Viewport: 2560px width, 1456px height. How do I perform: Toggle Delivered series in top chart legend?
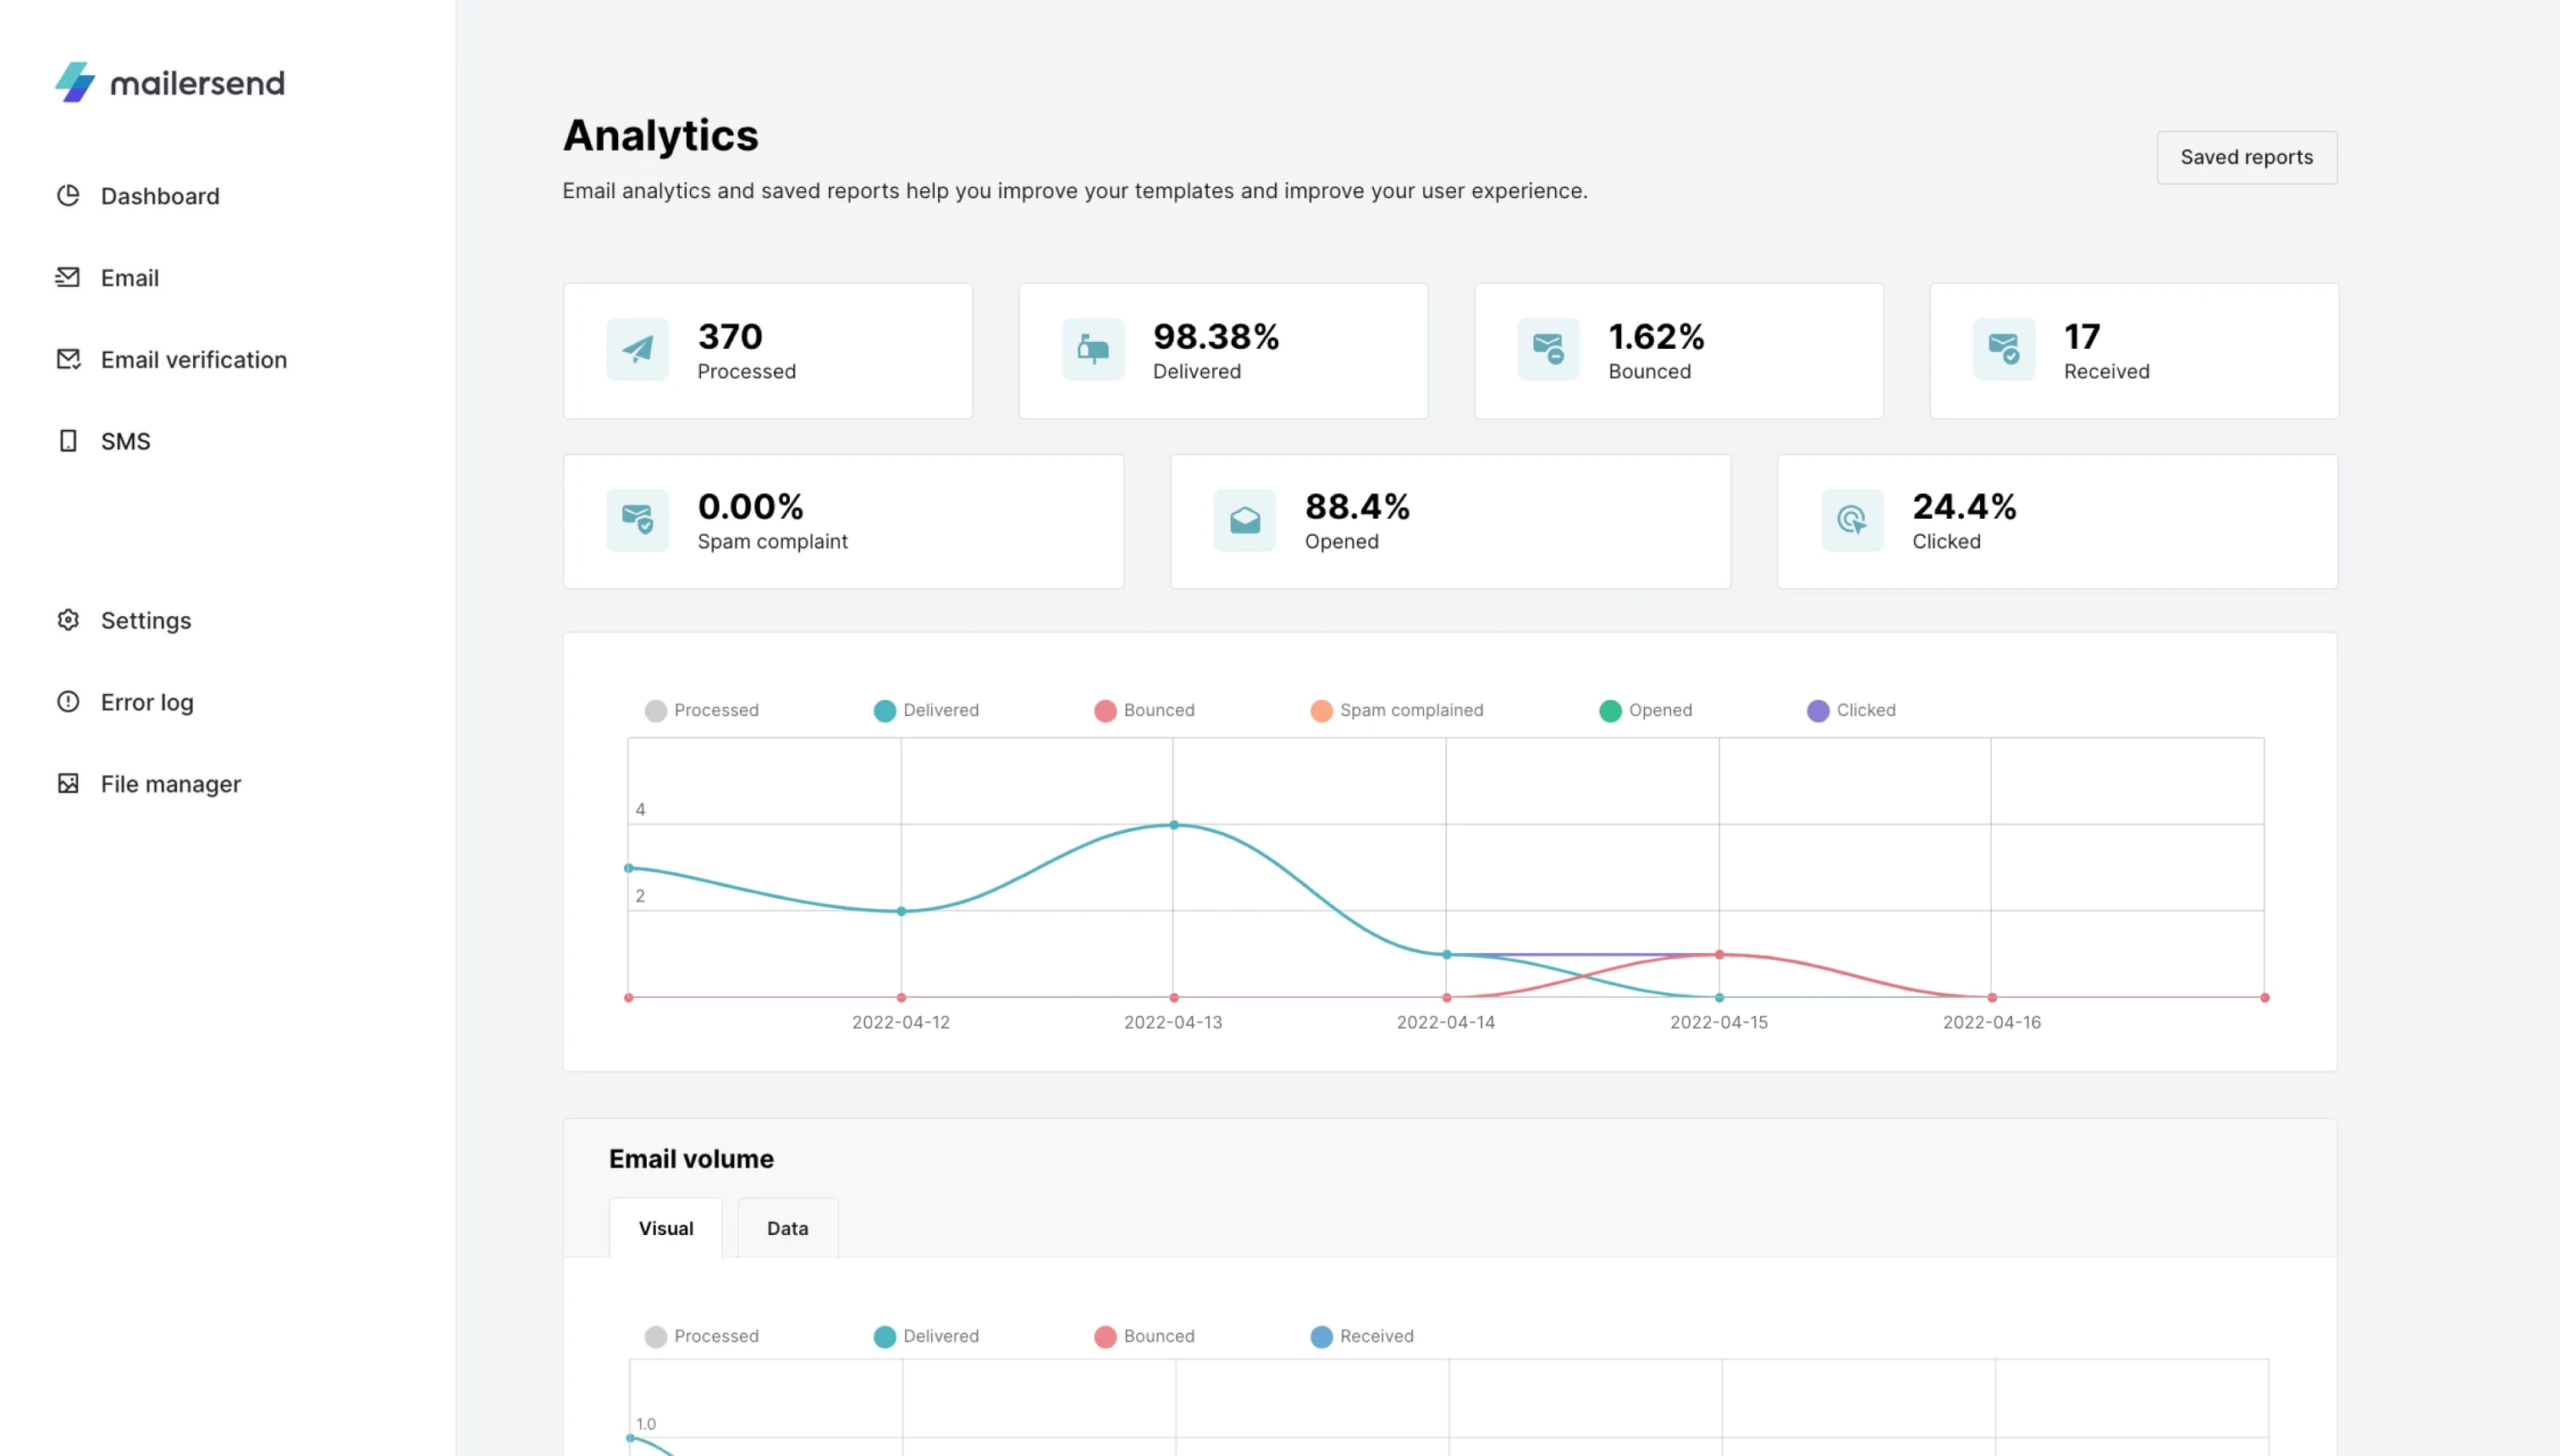pos(926,710)
